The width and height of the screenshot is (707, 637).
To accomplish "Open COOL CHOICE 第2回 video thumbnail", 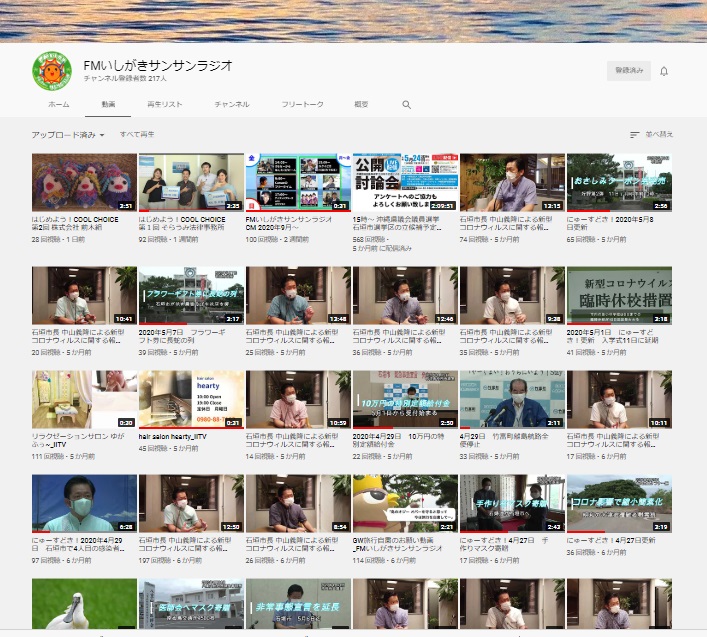I will pos(83,181).
